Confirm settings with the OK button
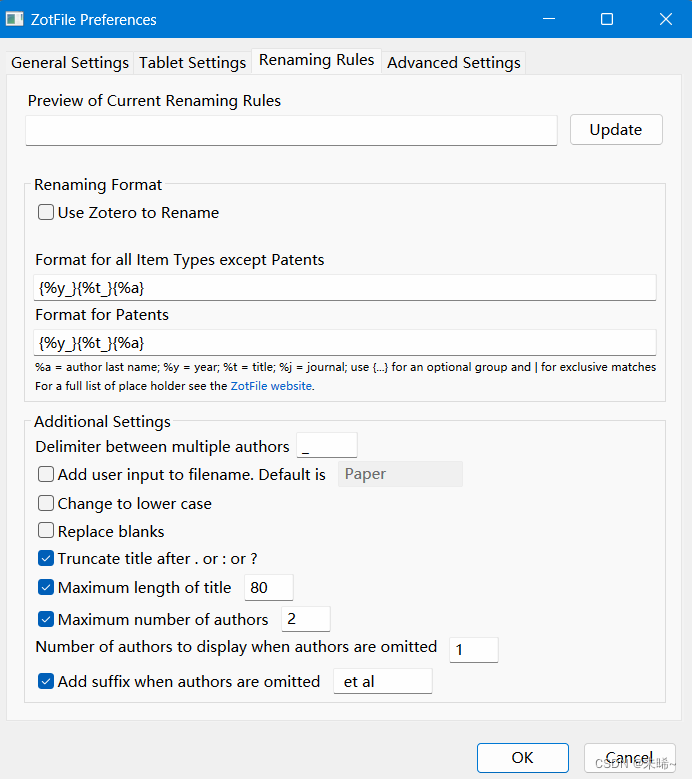692x779 pixels. (x=523, y=758)
